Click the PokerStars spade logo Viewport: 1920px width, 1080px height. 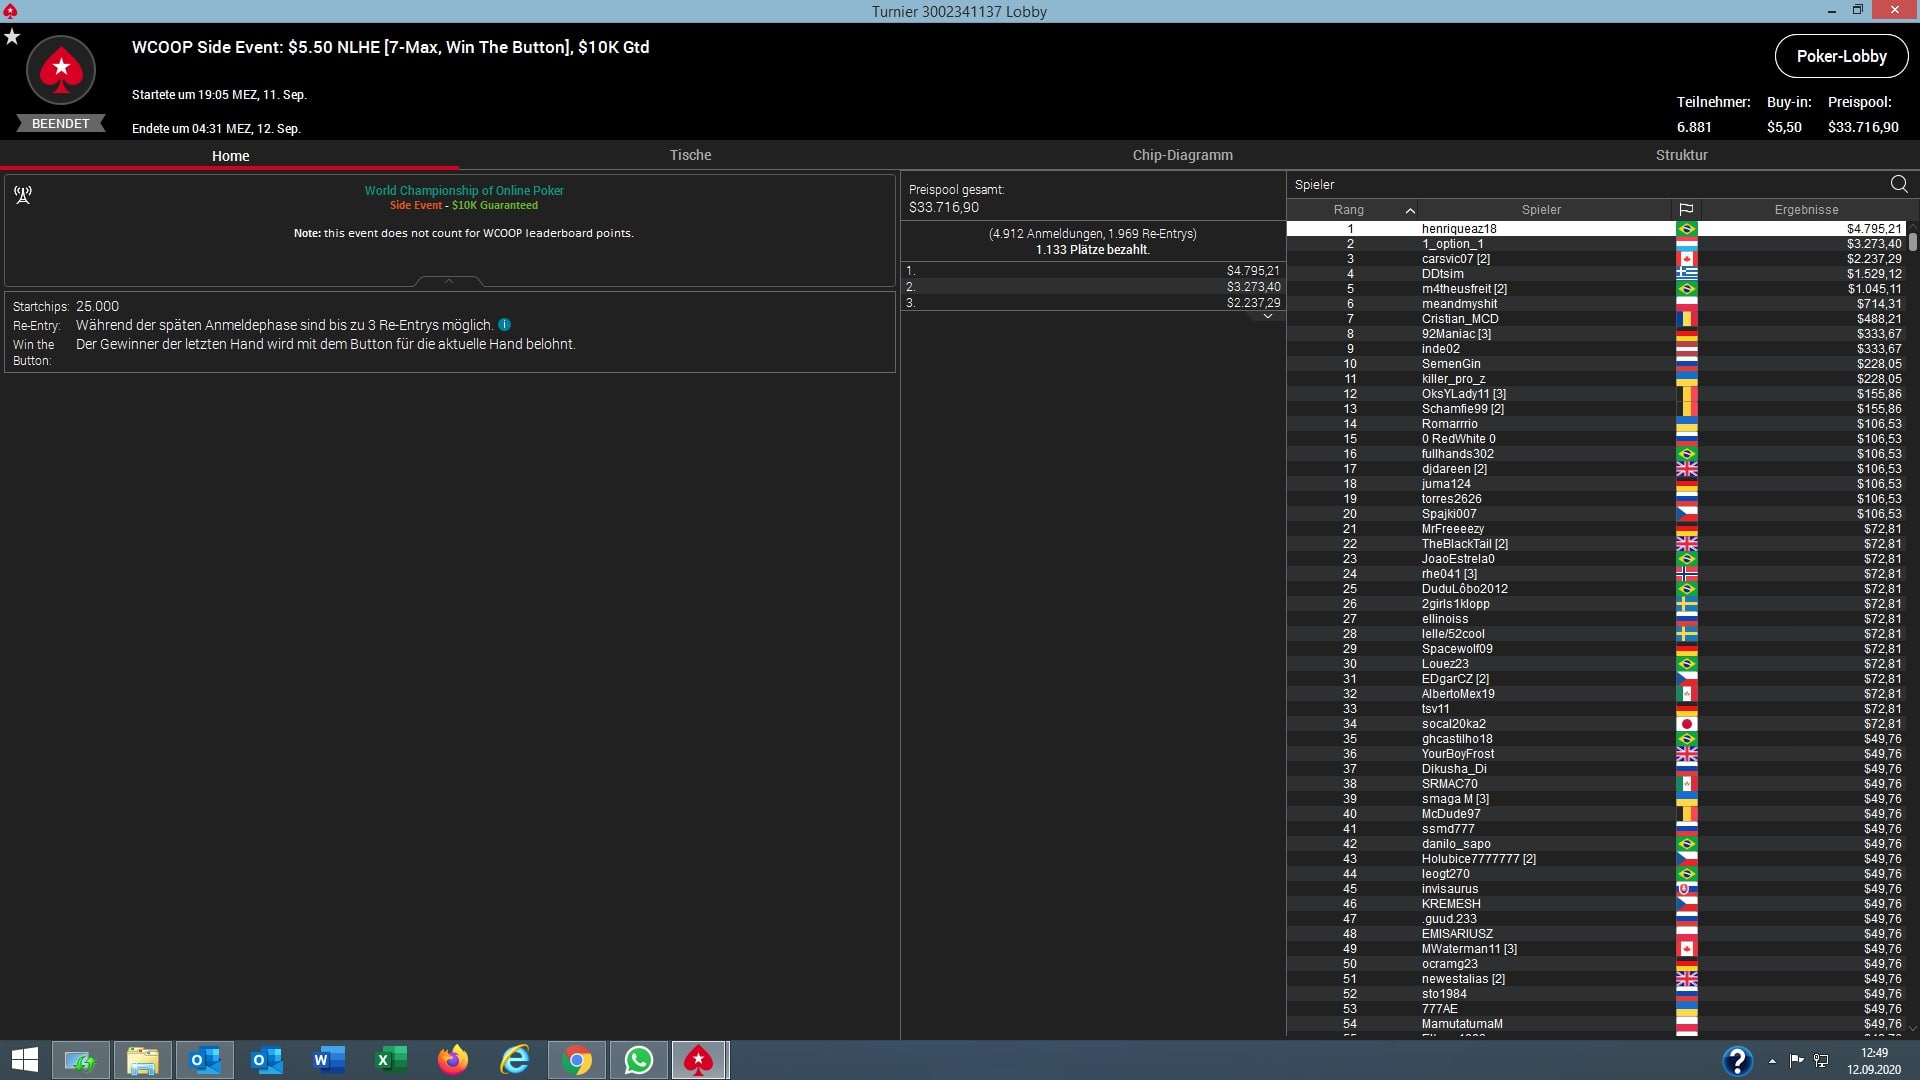(61, 69)
